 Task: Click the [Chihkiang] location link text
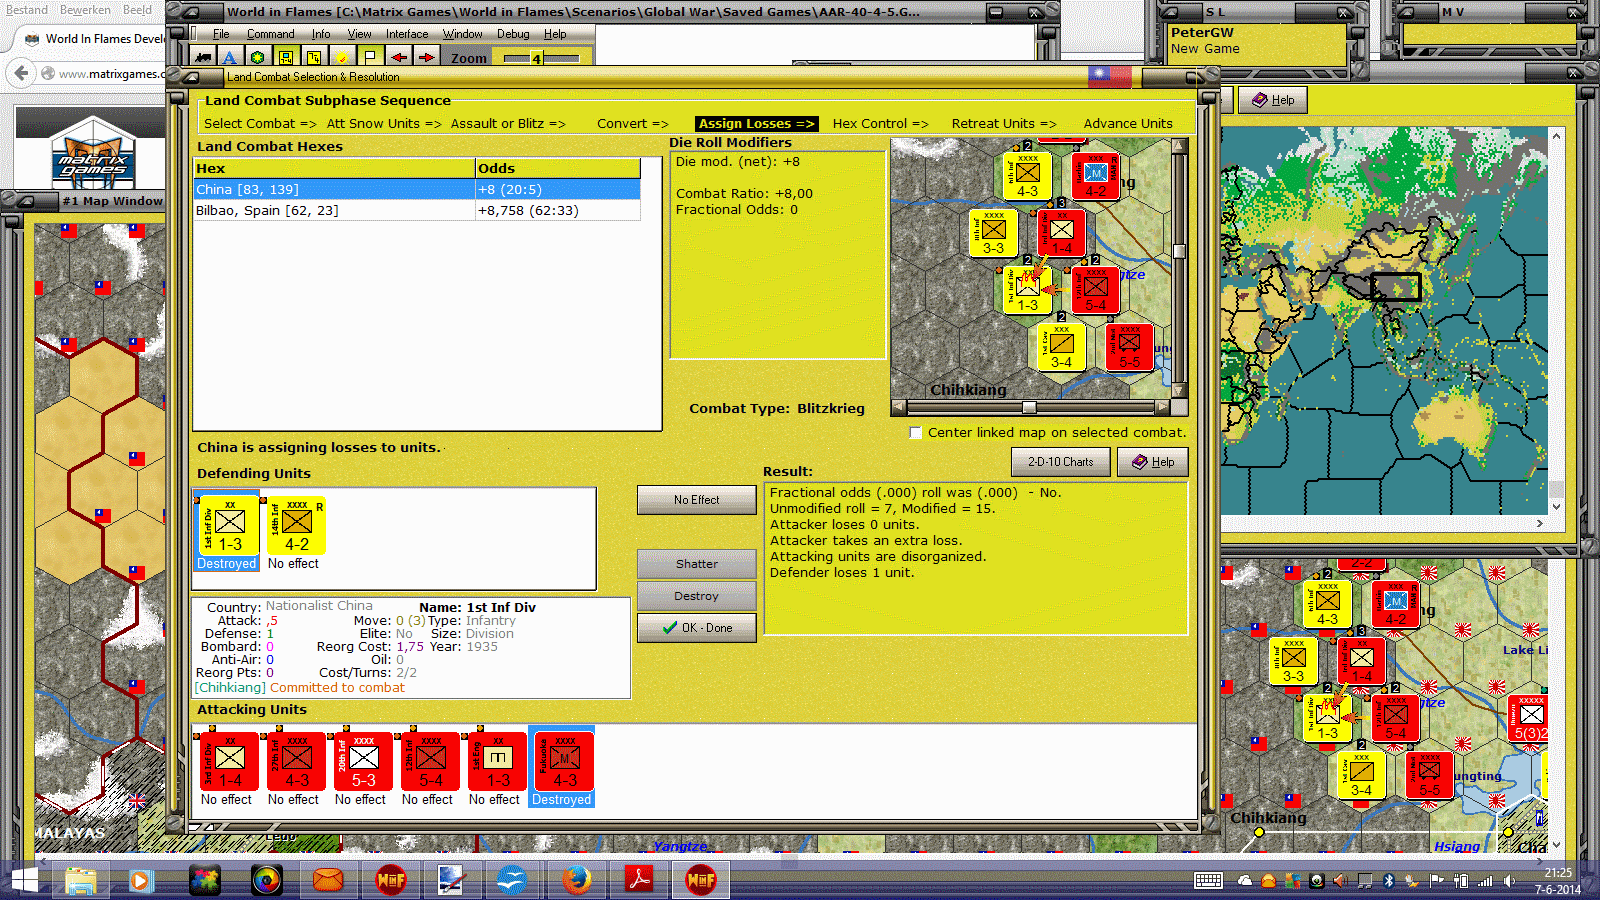(230, 688)
